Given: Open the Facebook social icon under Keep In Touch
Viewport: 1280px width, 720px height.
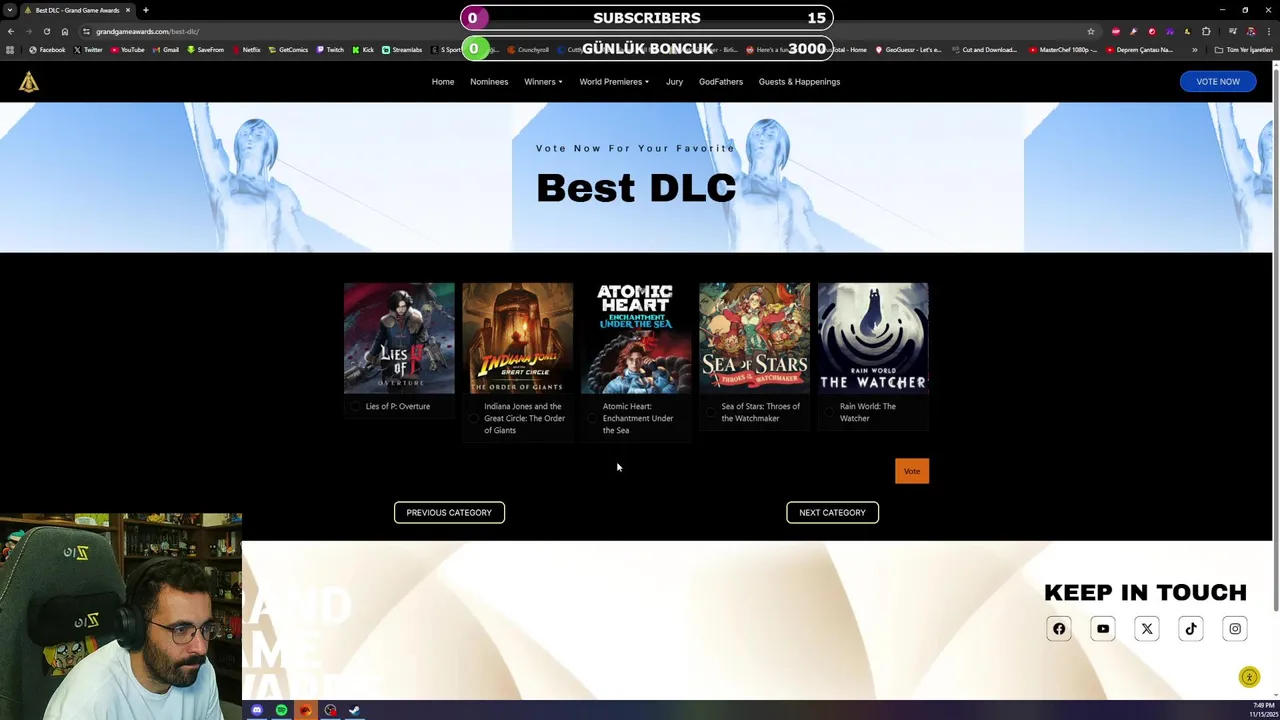Looking at the screenshot, I should click(x=1059, y=629).
